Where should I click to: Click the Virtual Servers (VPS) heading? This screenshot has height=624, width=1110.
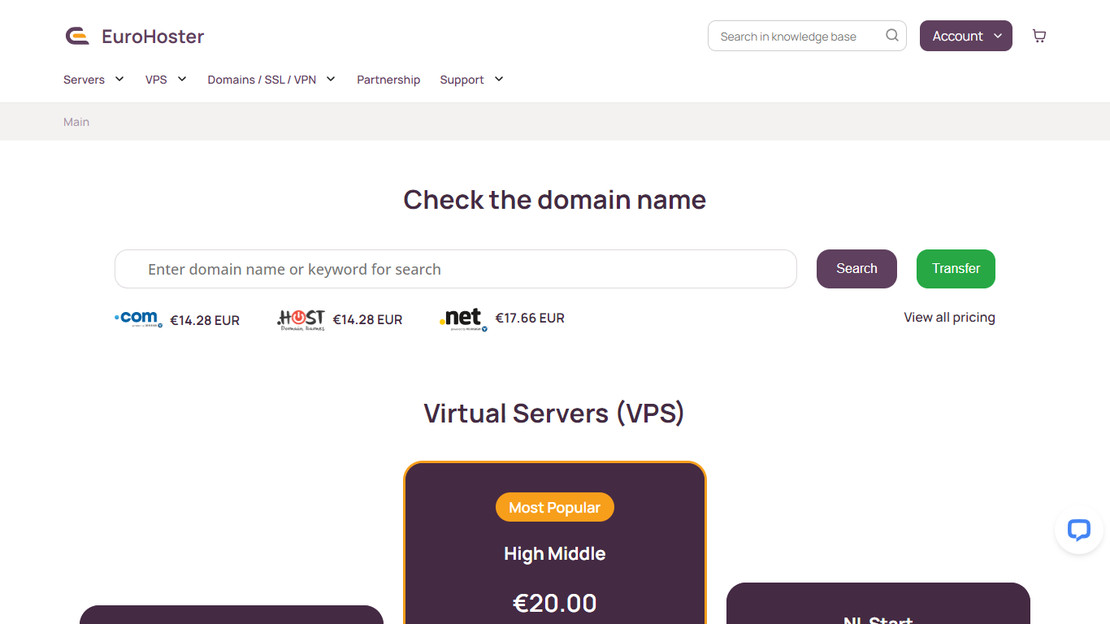554,413
